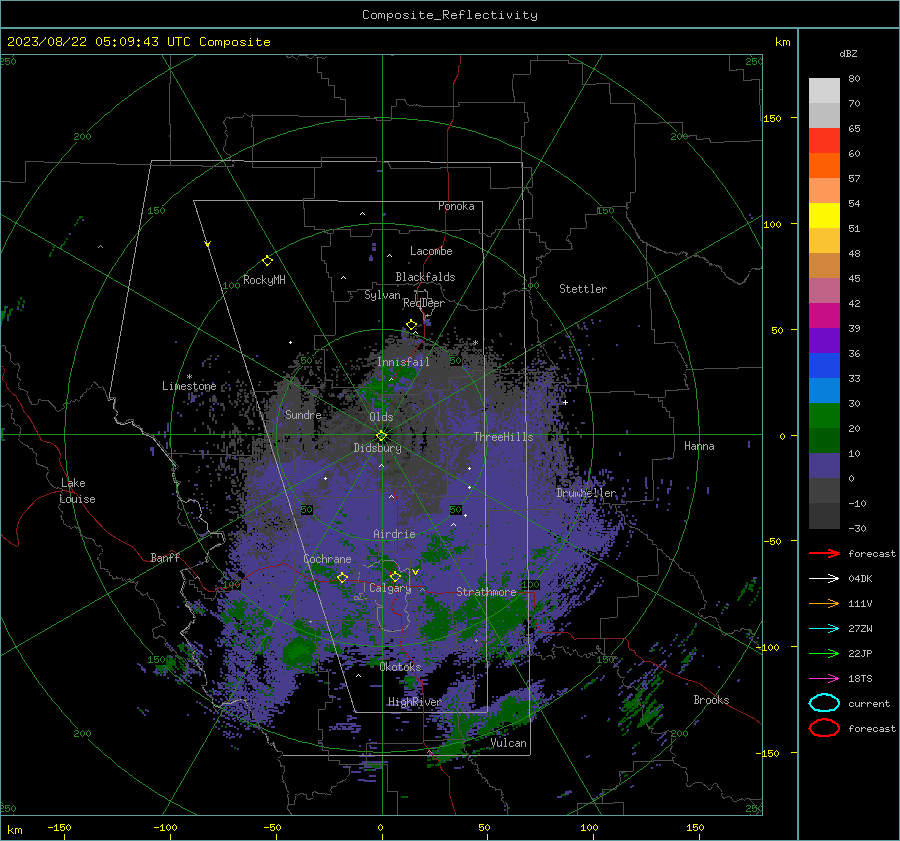
Task: Click the white cross marker west of Hanna
Action: (x=565, y=402)
